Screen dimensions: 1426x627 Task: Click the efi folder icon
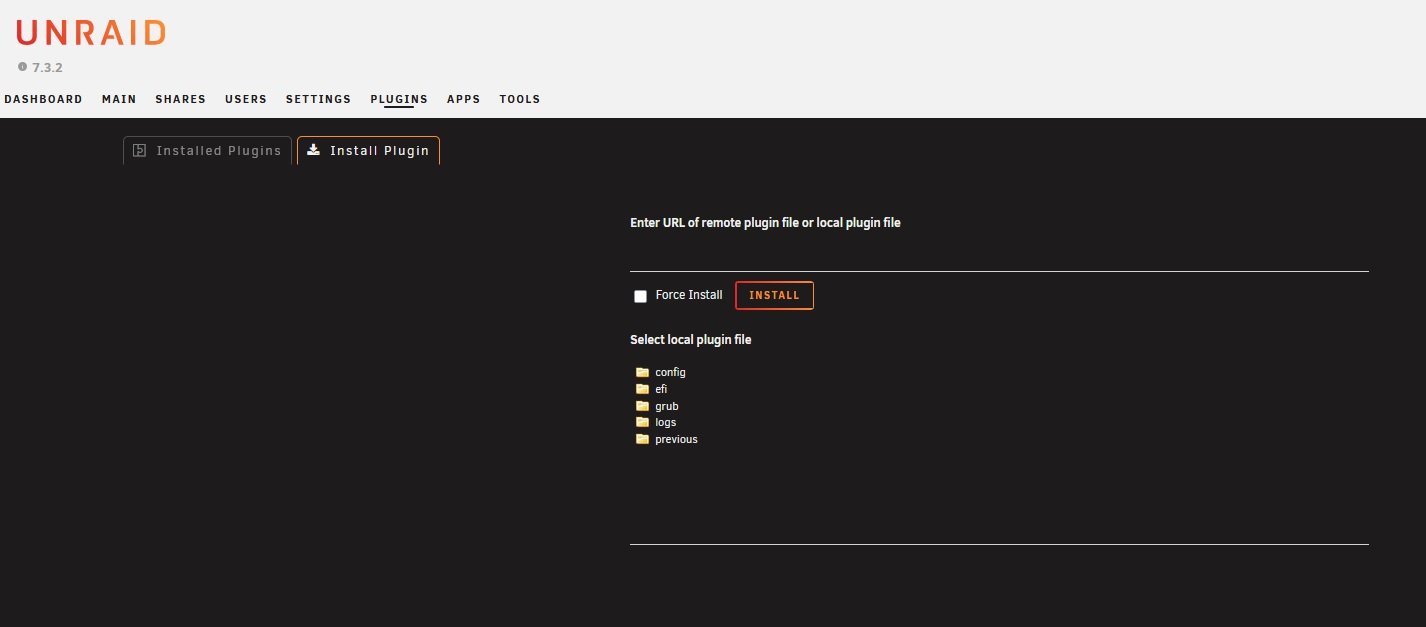tap(642, 389)
